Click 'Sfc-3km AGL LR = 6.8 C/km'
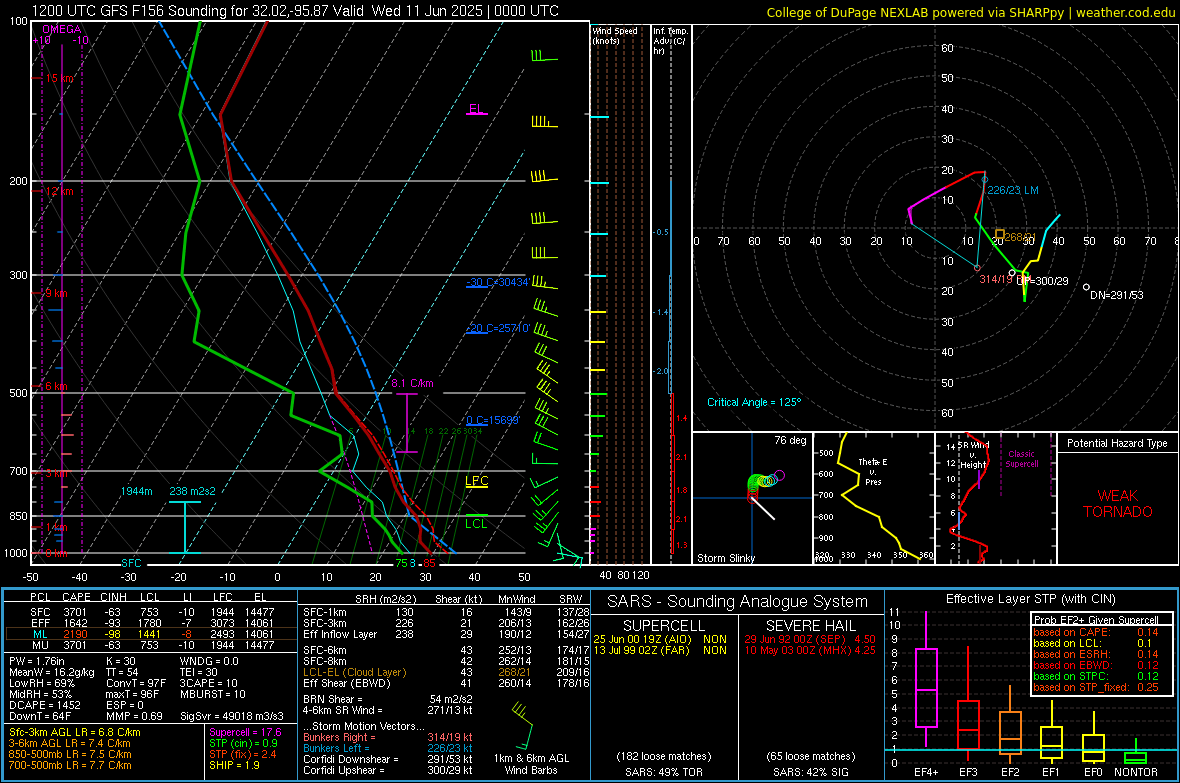This screenshot has width=1180, height=783. (x=75, y=732)
